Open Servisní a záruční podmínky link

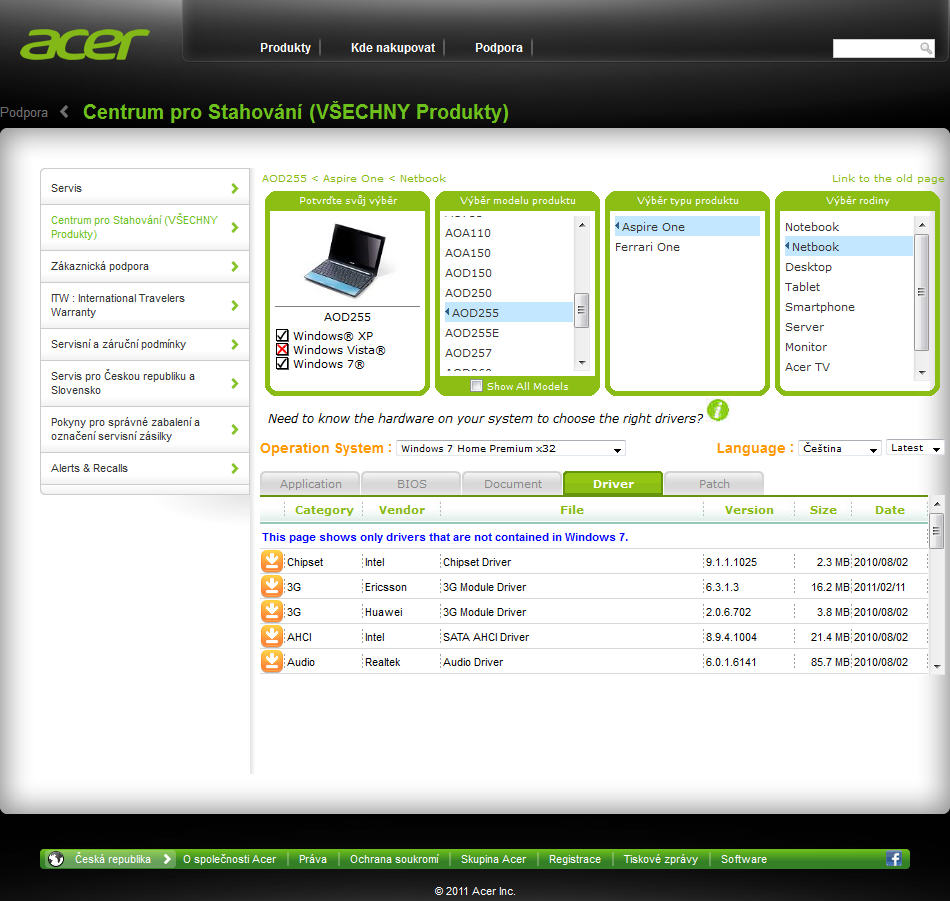click(145, 344)
